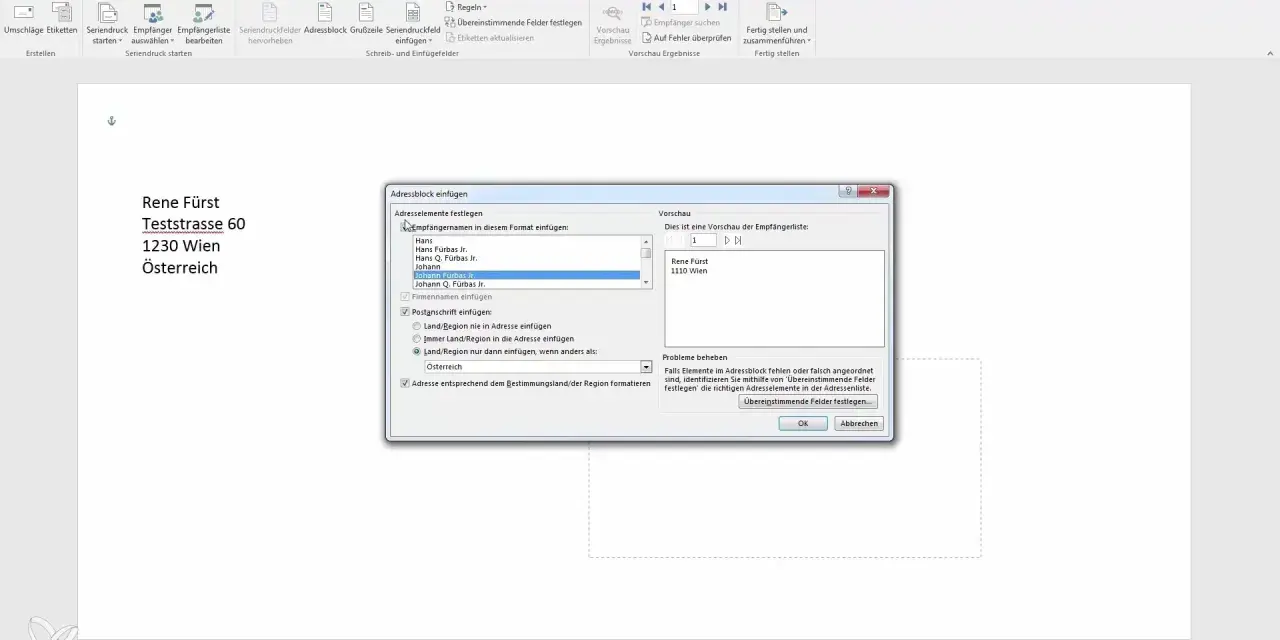The height and width of the screenshot is (640, 1280).
Task: Open Seriendruck starten menu
Action: pos(107,24)
